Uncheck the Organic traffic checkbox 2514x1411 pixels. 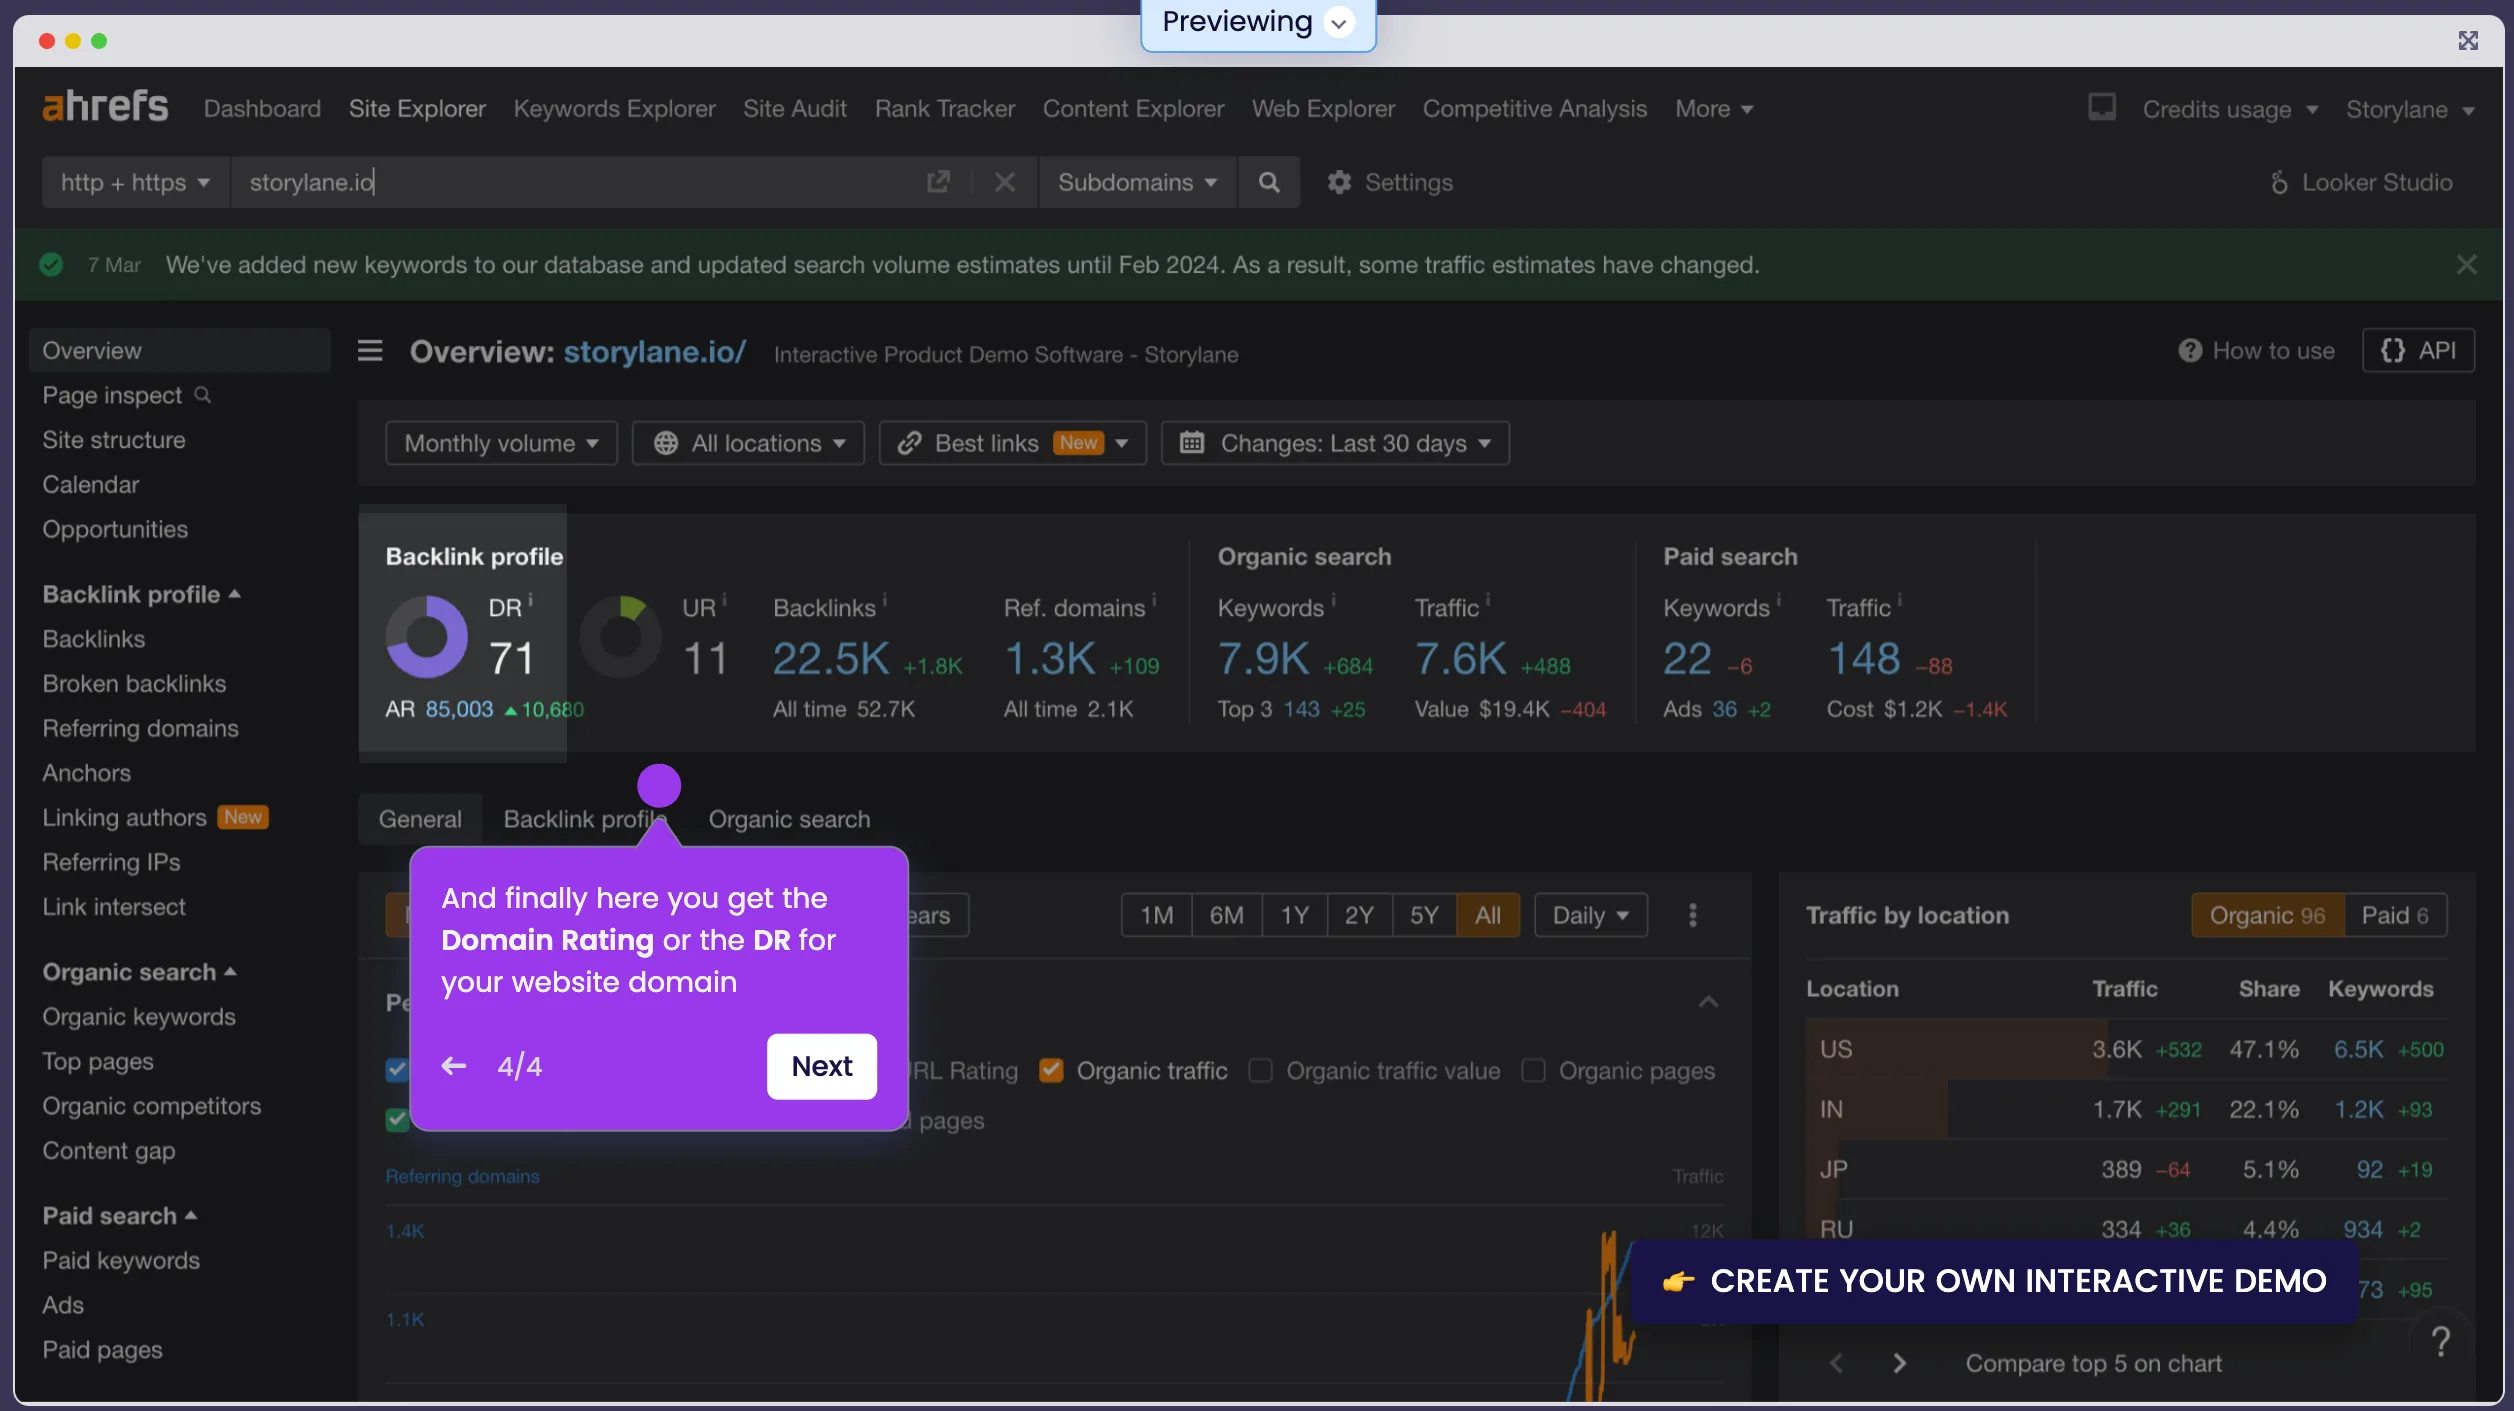[1051, 1071]
